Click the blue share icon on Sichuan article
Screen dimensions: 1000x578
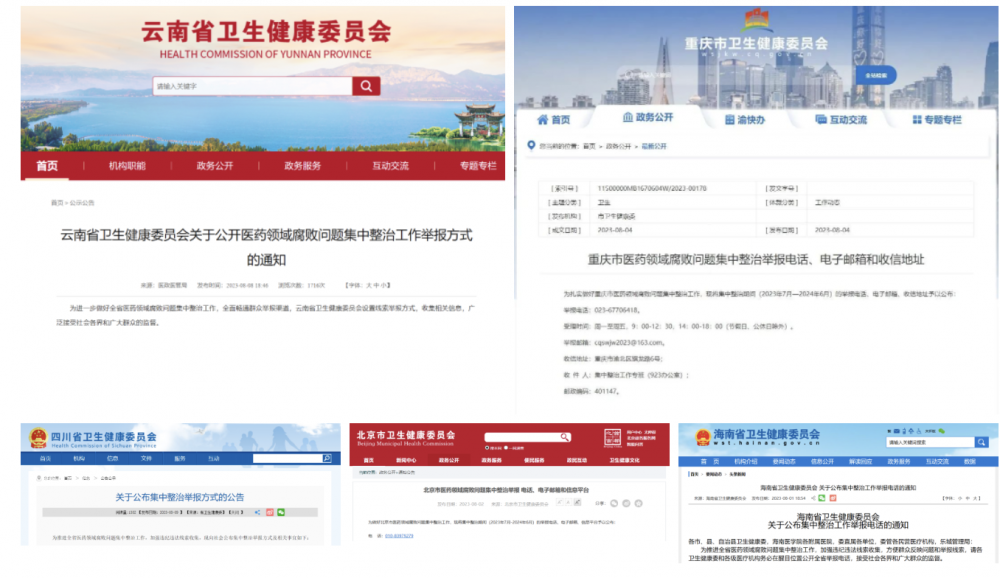click(258, 512)
